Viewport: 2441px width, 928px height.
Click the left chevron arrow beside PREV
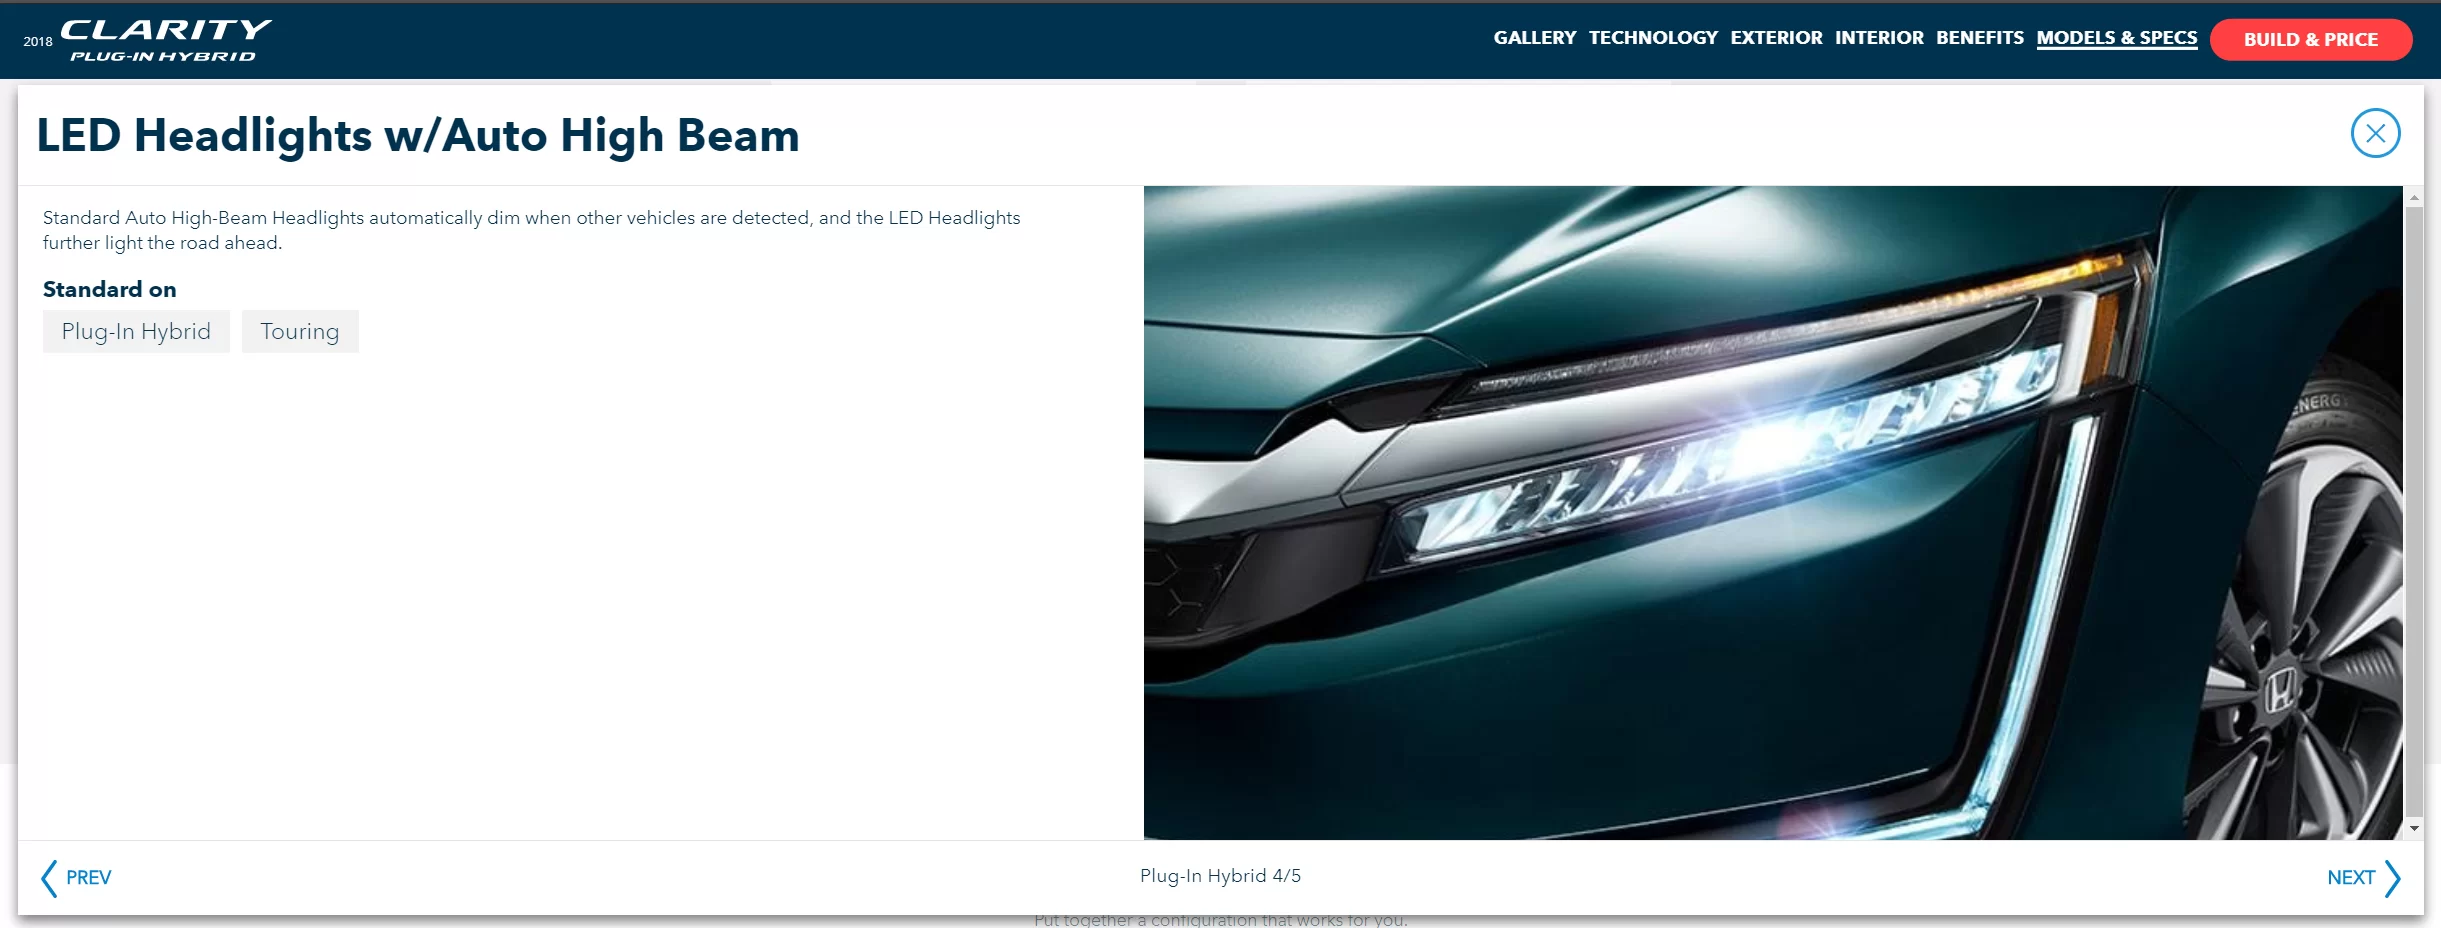point(48,878)
